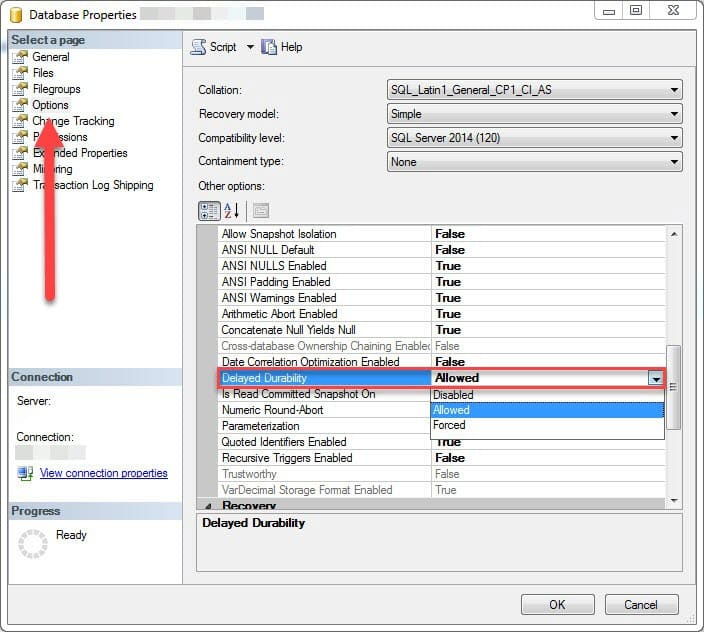Click the Property Pages icon
704x632 pixels.
tap(261, 211)
